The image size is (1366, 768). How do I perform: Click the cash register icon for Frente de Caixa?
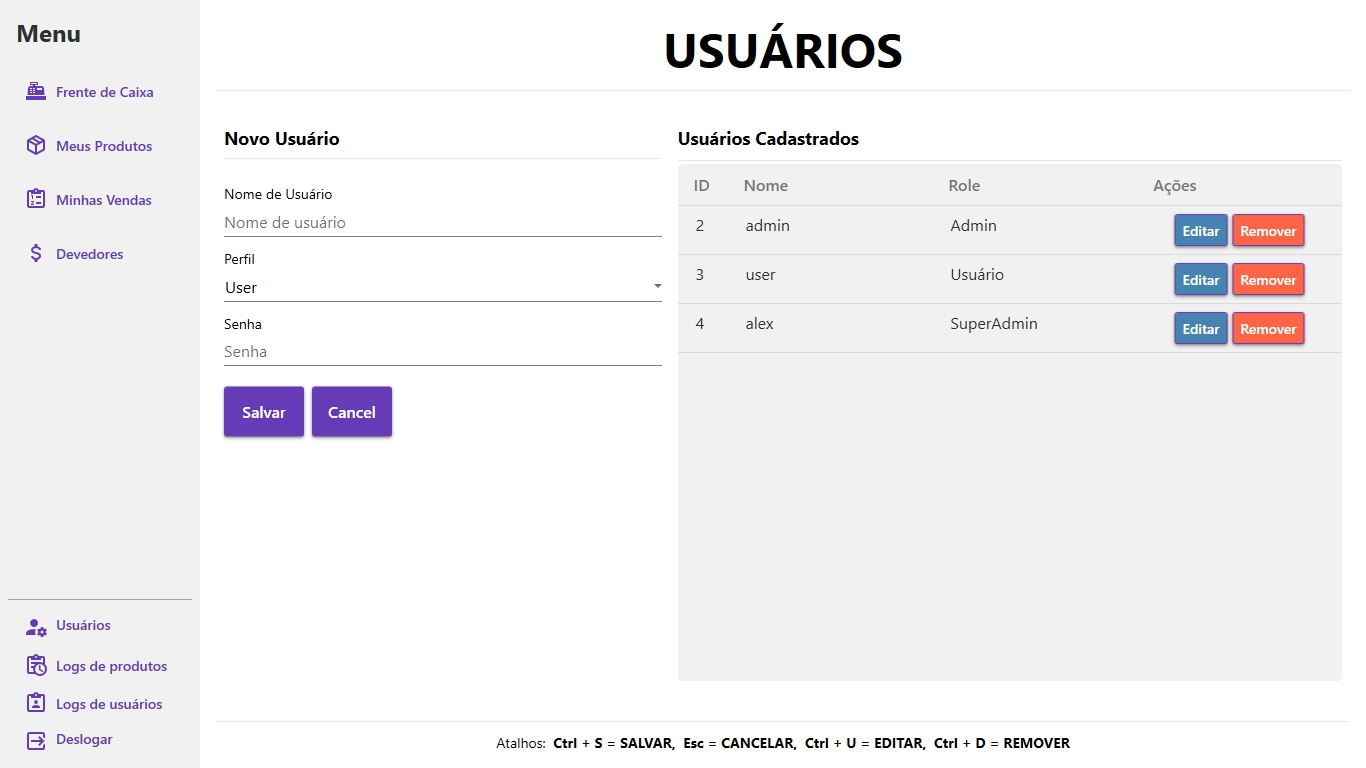point(36,92)
